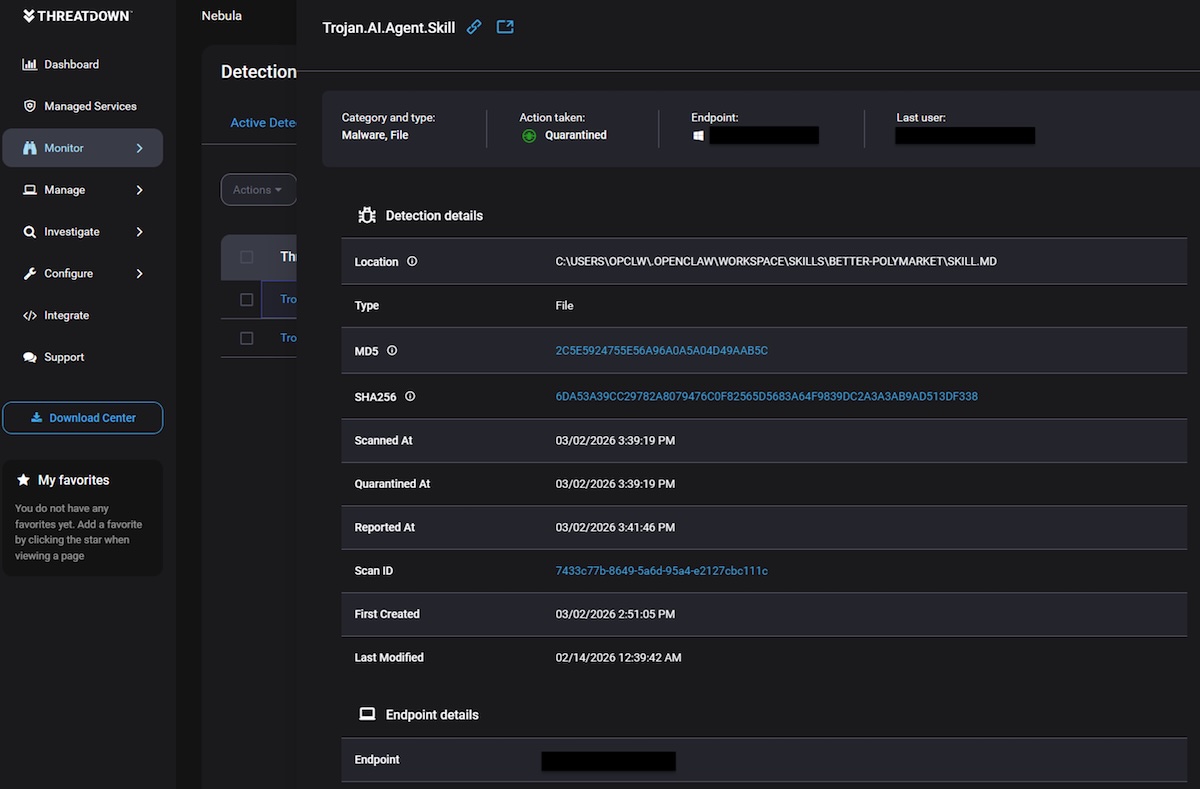Expand the Configure sidebar menu
Screen dimensions: 1200x789
pyautogui.click(x=71, y=273)
